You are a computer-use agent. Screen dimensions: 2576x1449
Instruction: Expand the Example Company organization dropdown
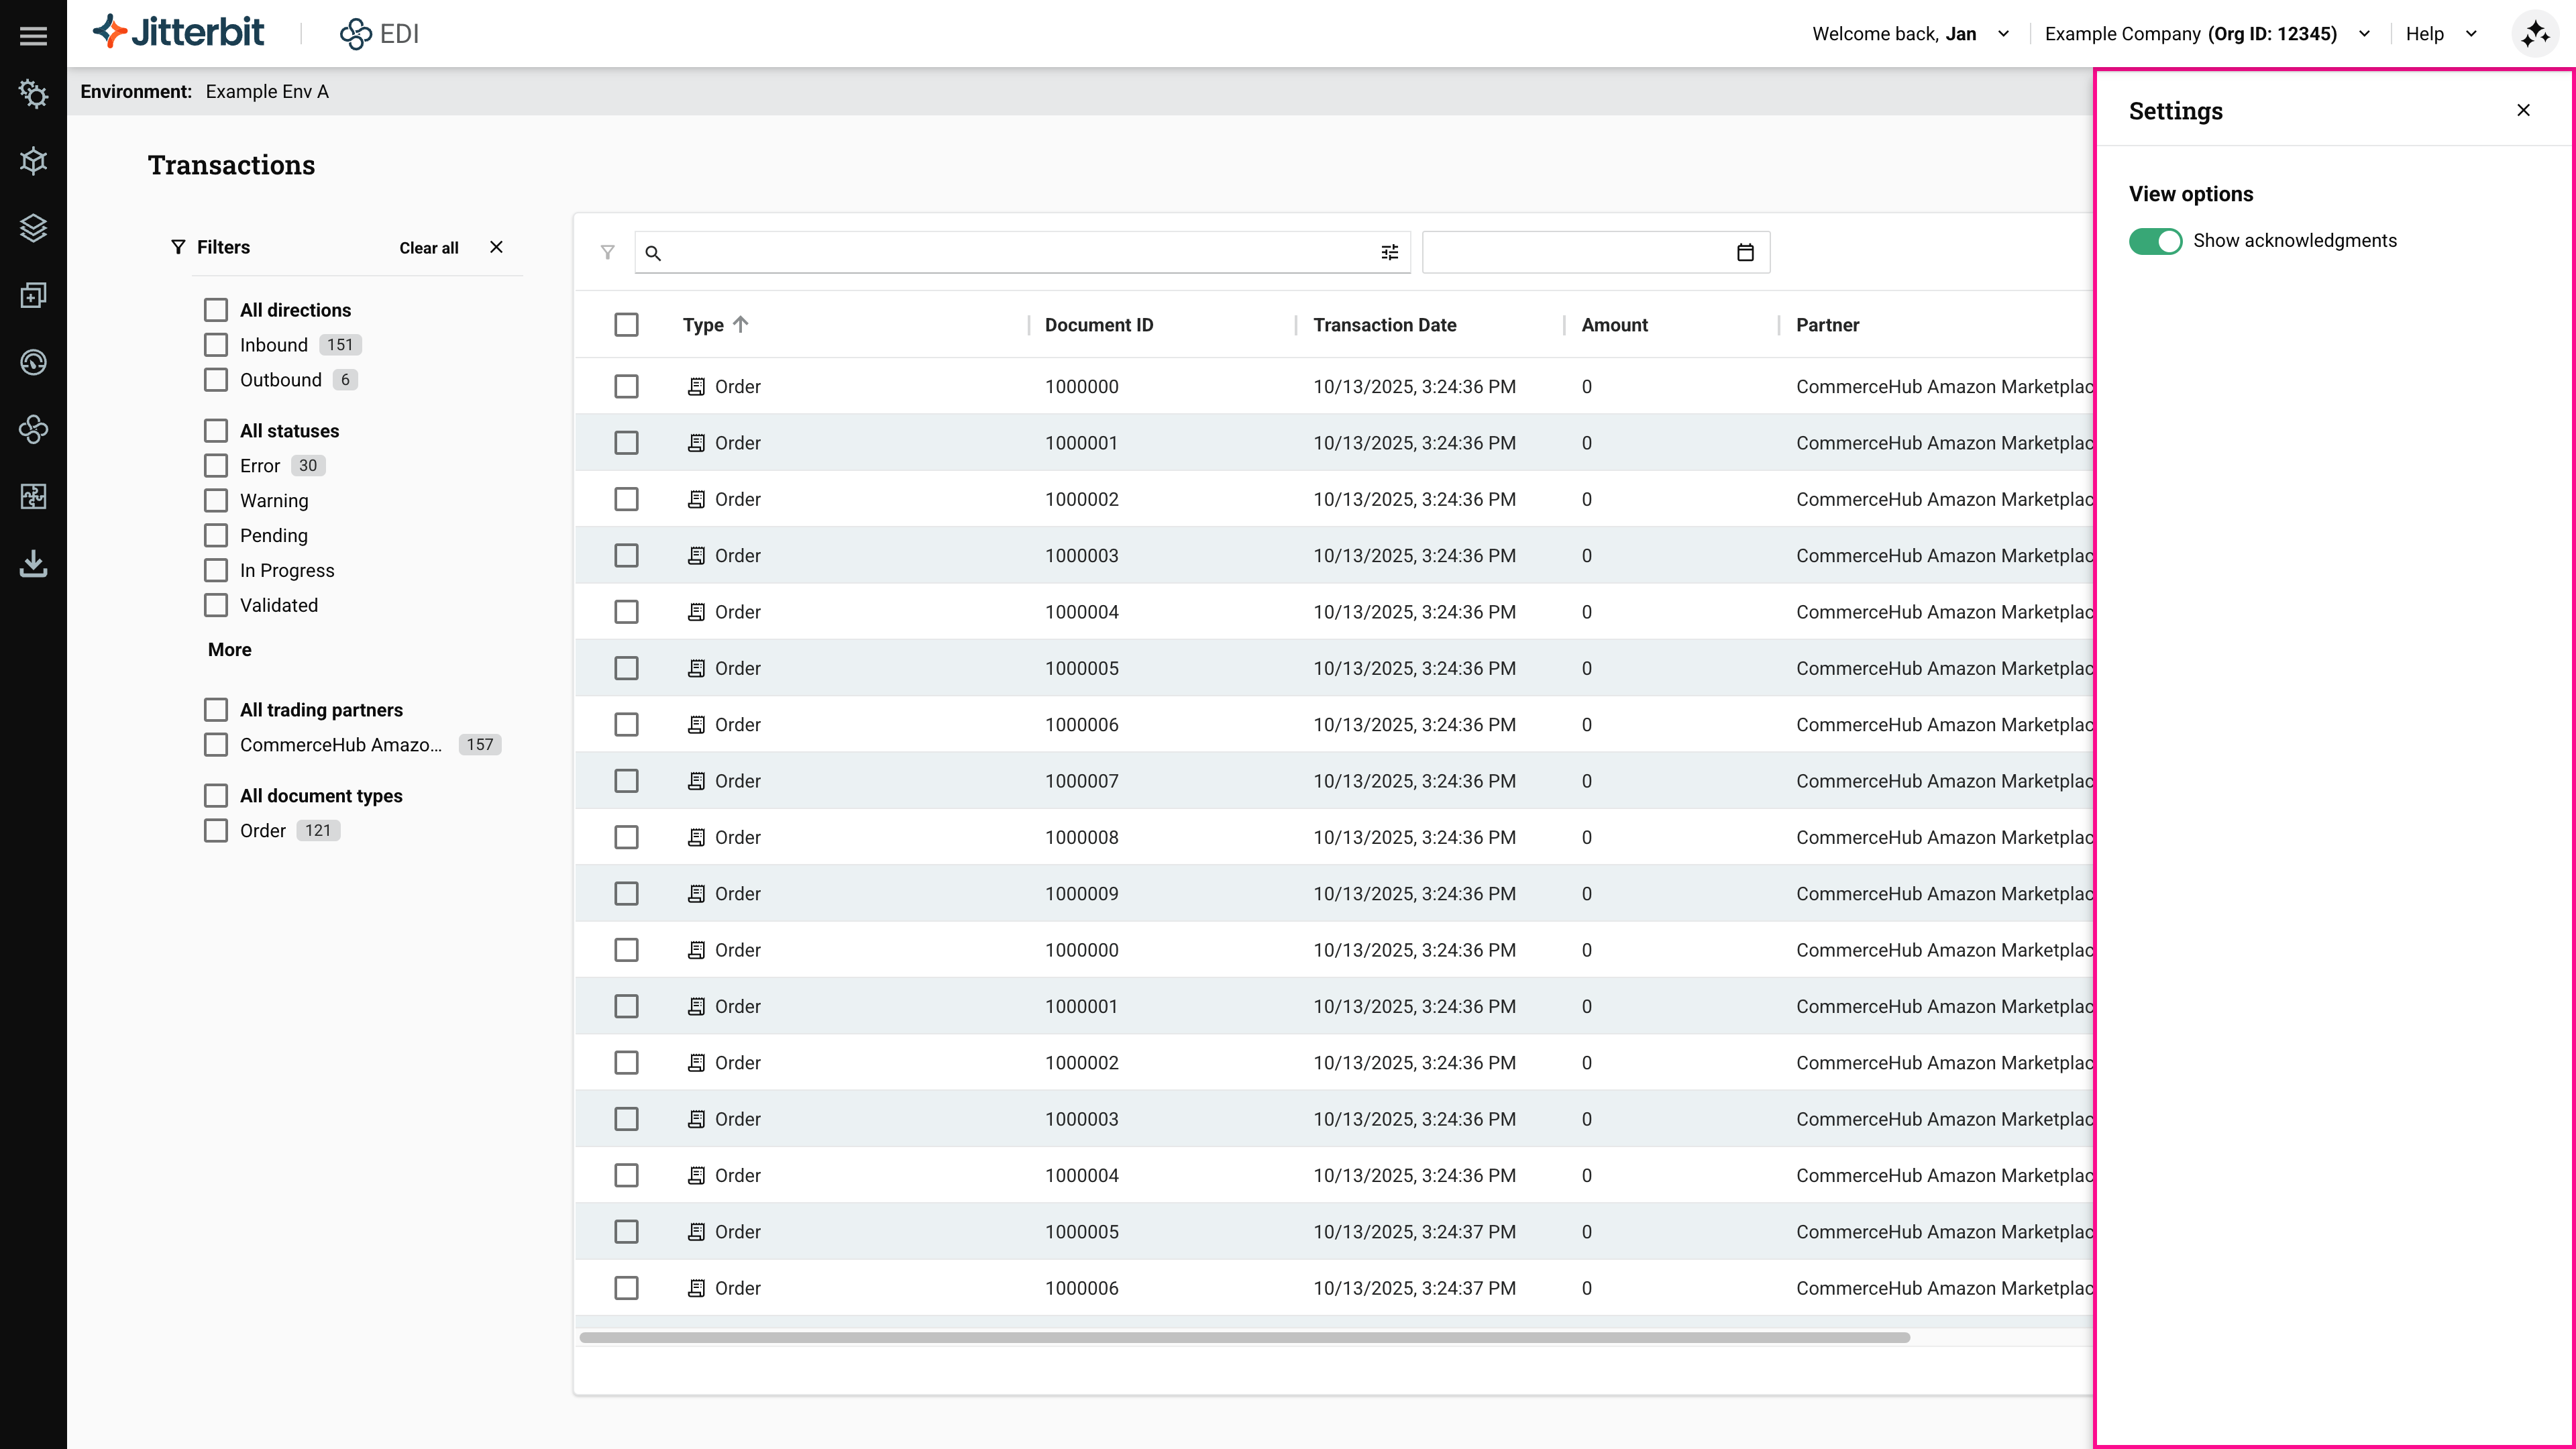2364,33
